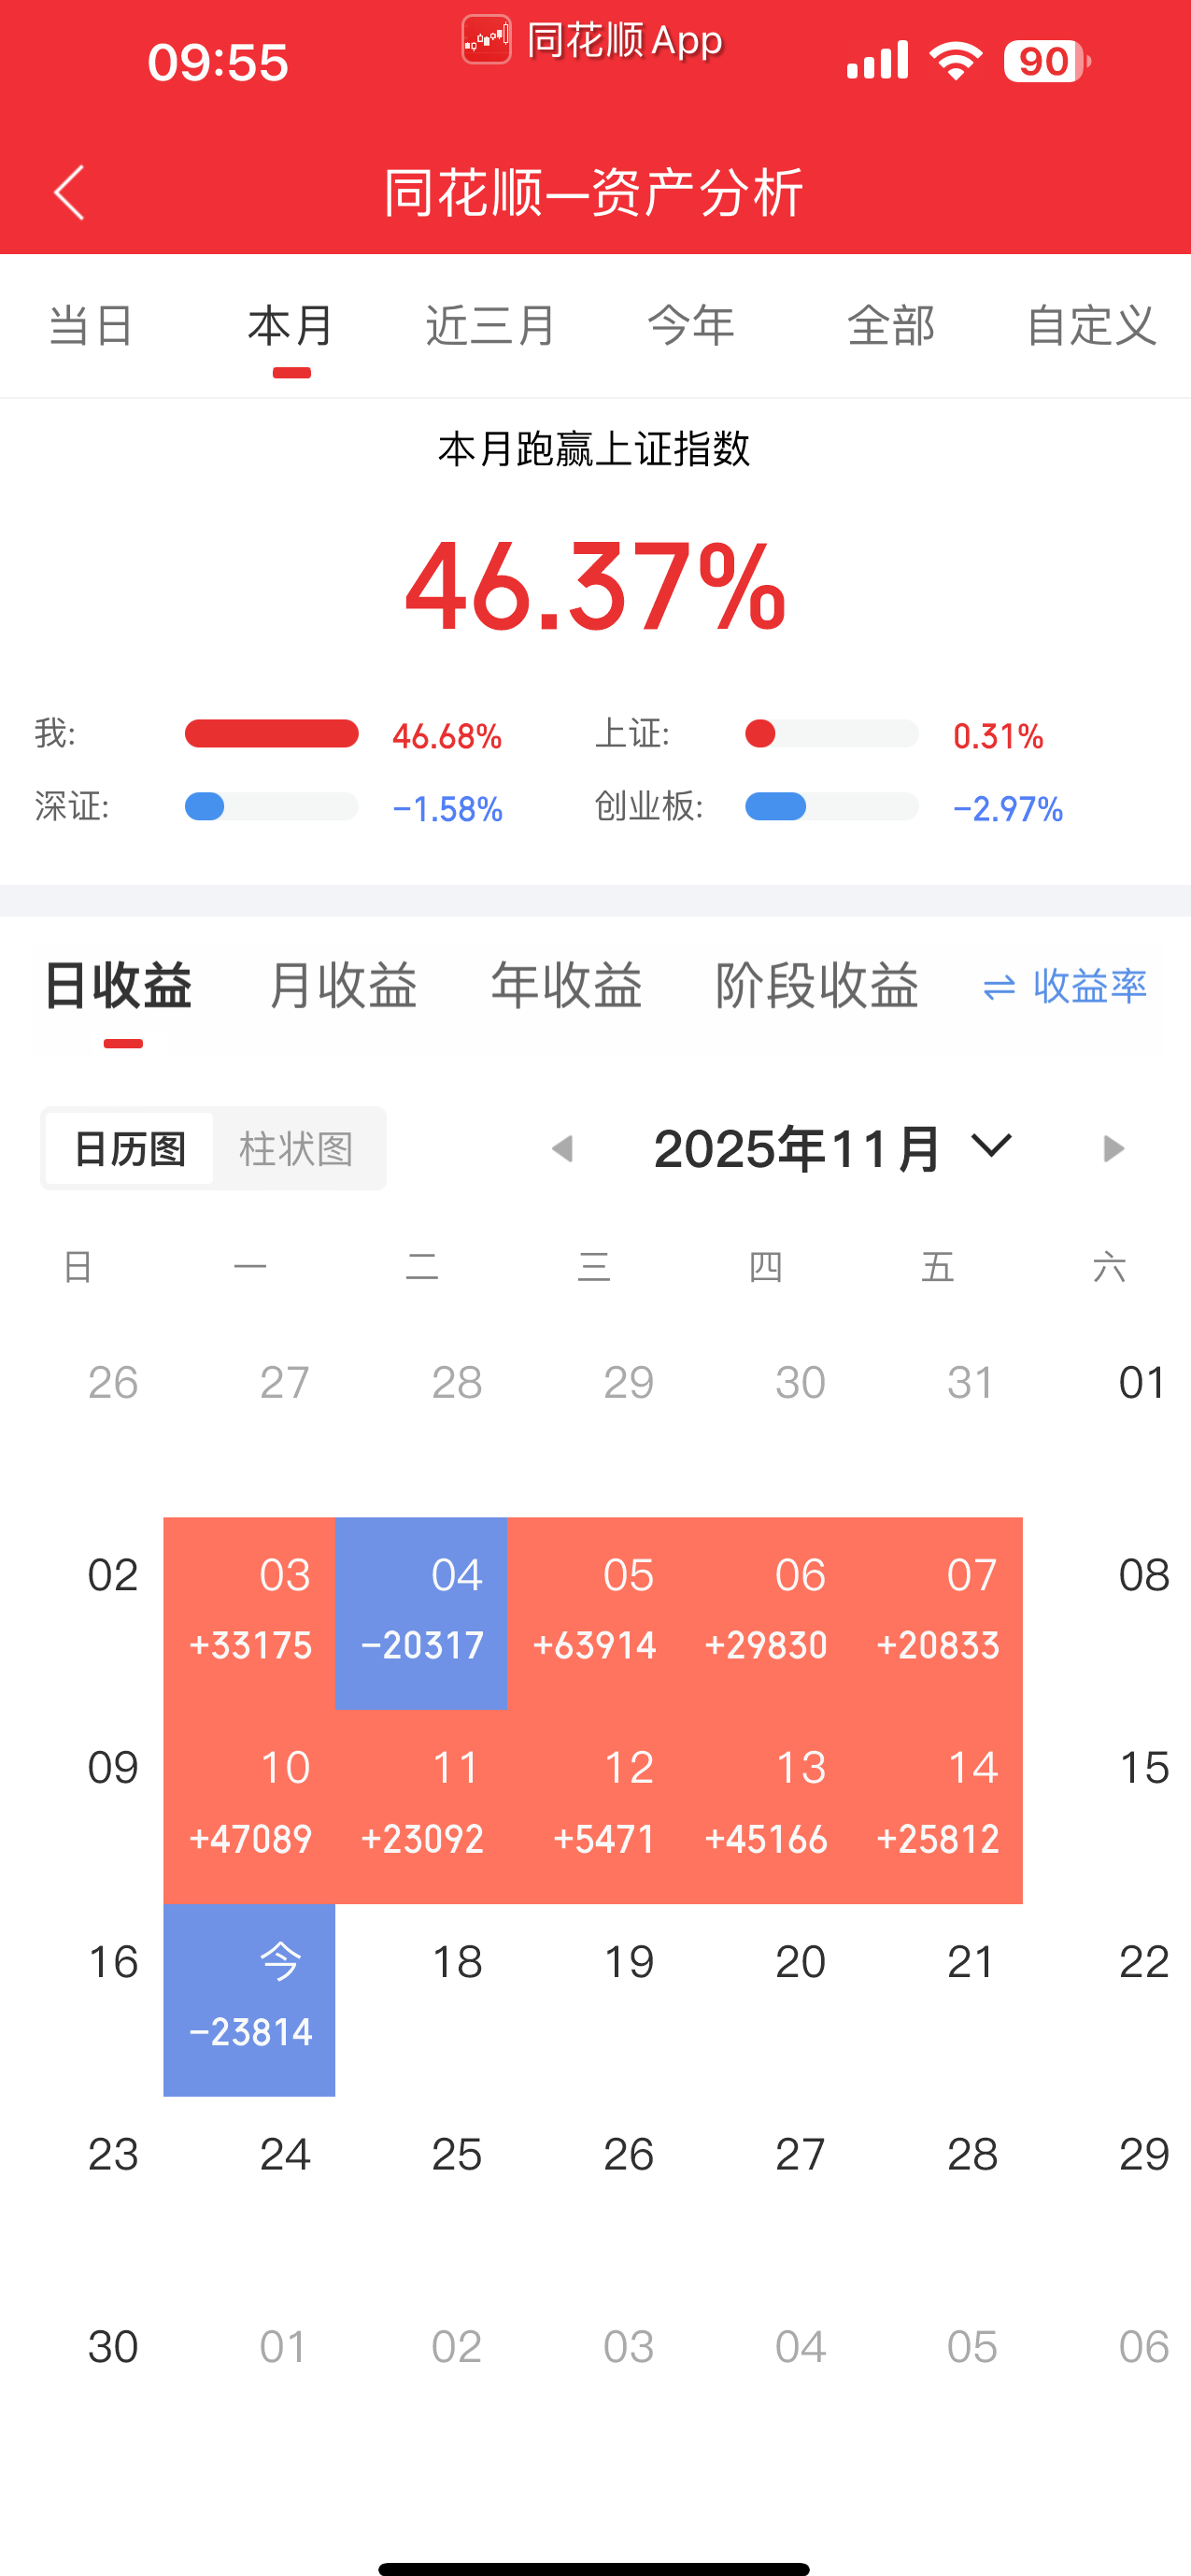1191x2576 pixels.
Task: Tap the 同花顺—资产分析 page title
Action: [x=595, y=192]
